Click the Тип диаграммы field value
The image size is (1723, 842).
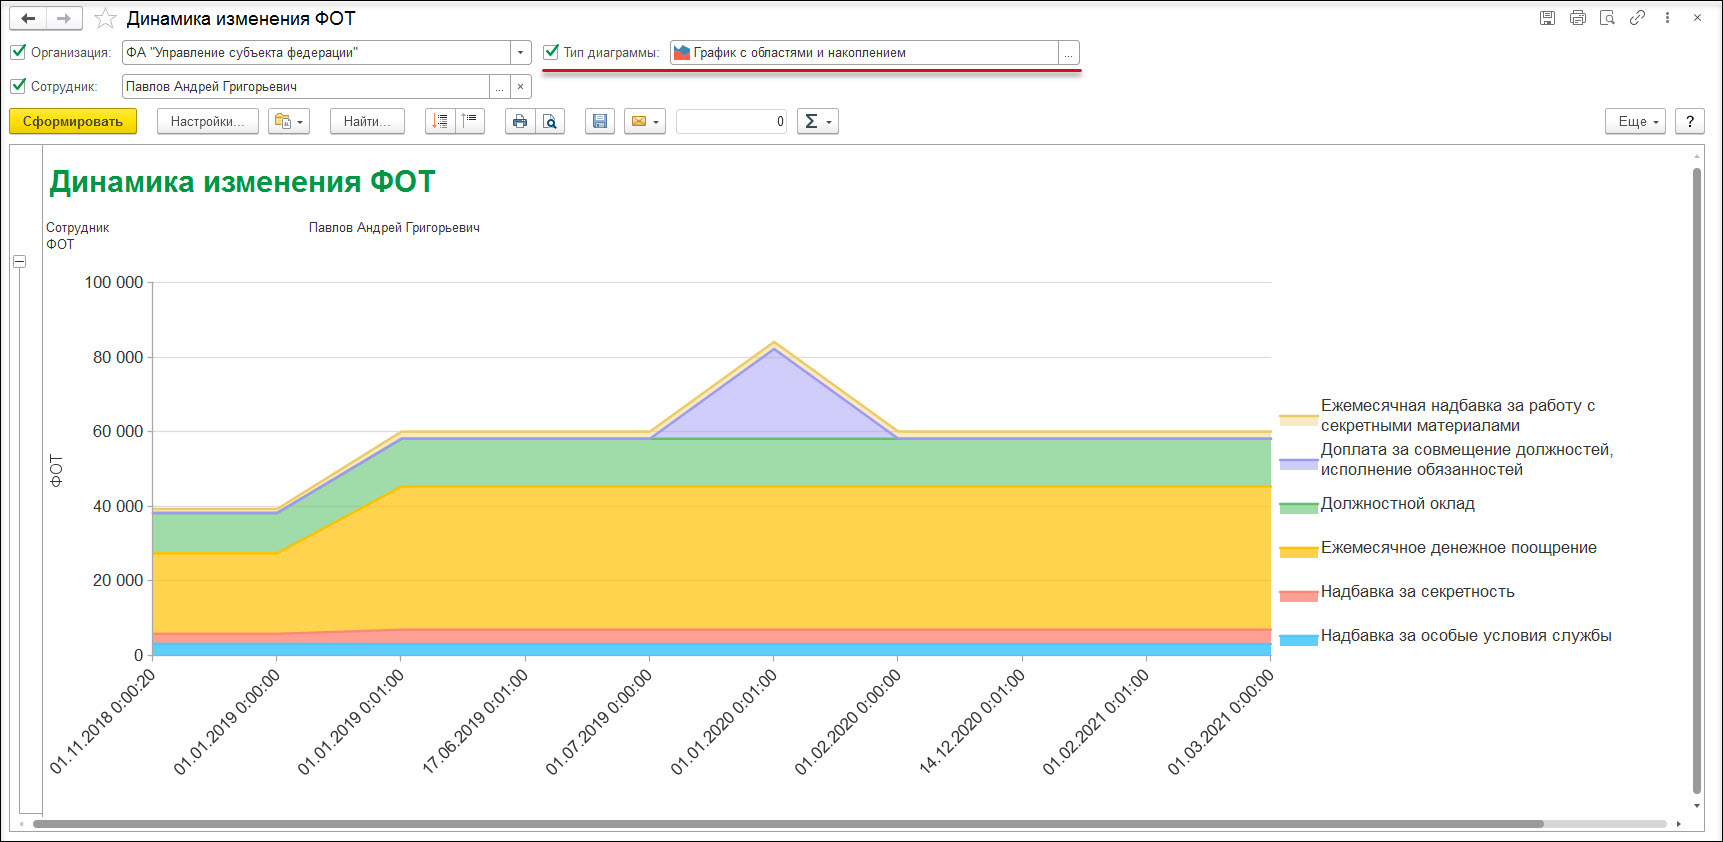tap(864, 52)
